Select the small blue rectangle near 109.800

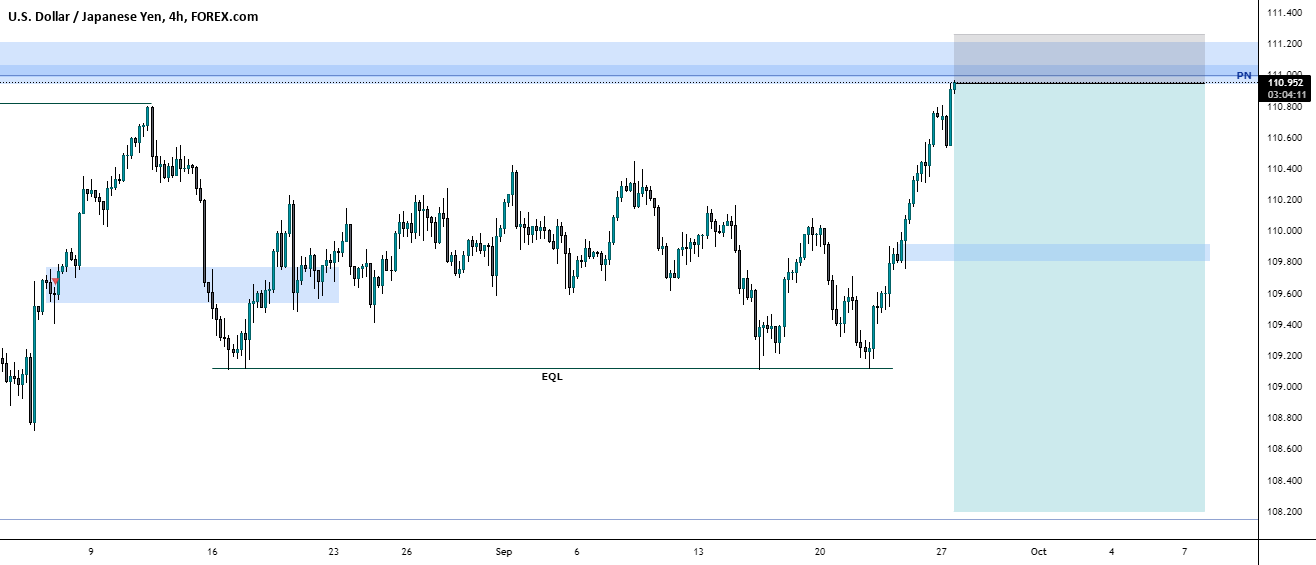point(1057,253)
